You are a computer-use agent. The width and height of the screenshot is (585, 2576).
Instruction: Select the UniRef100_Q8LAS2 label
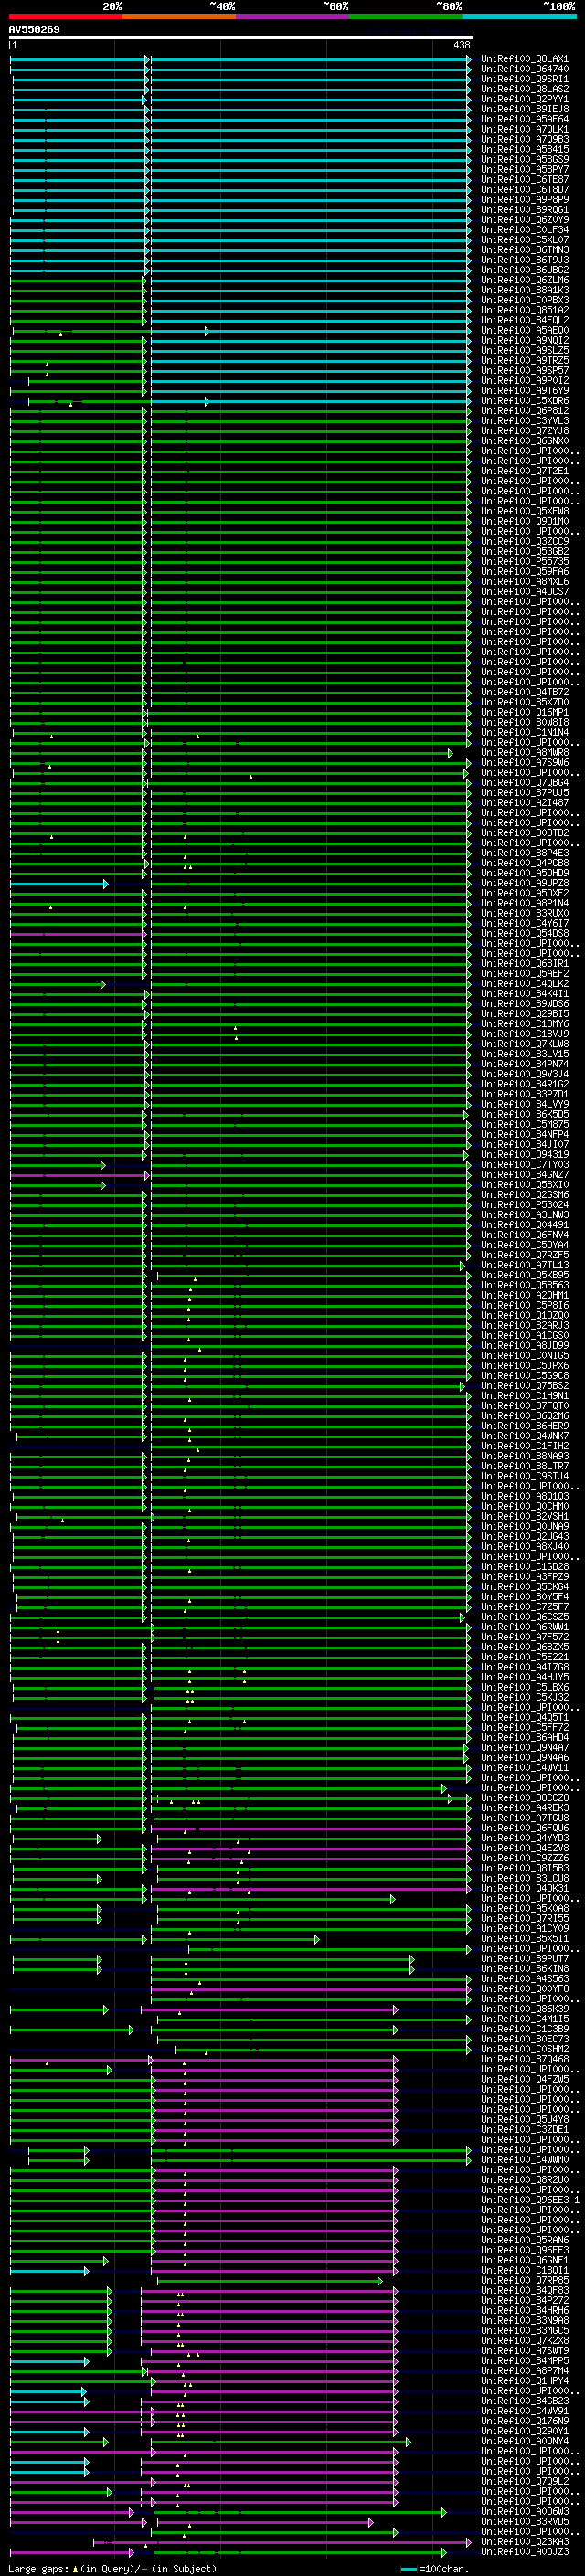tap(524, 89)
